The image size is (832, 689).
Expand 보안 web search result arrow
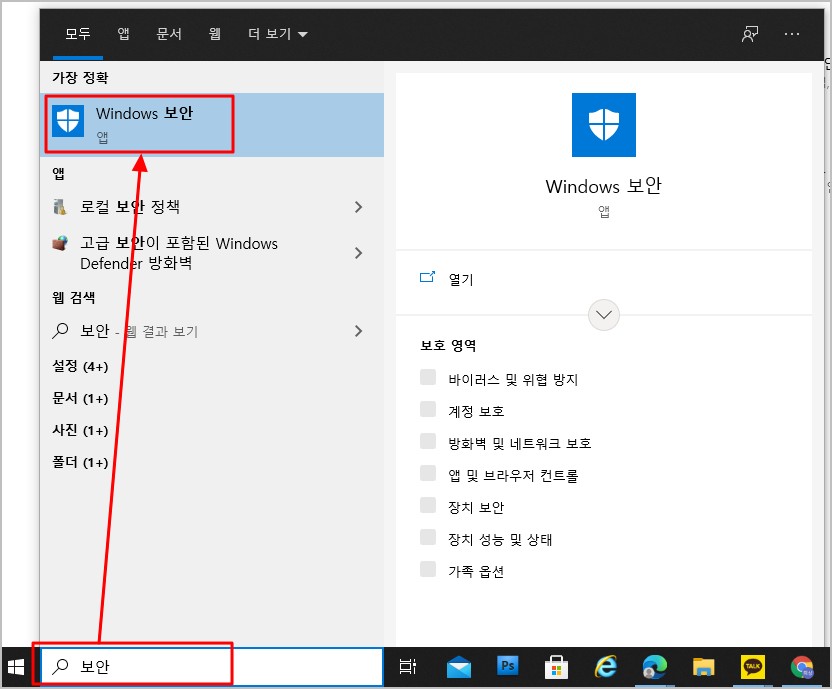coord(359,331)
